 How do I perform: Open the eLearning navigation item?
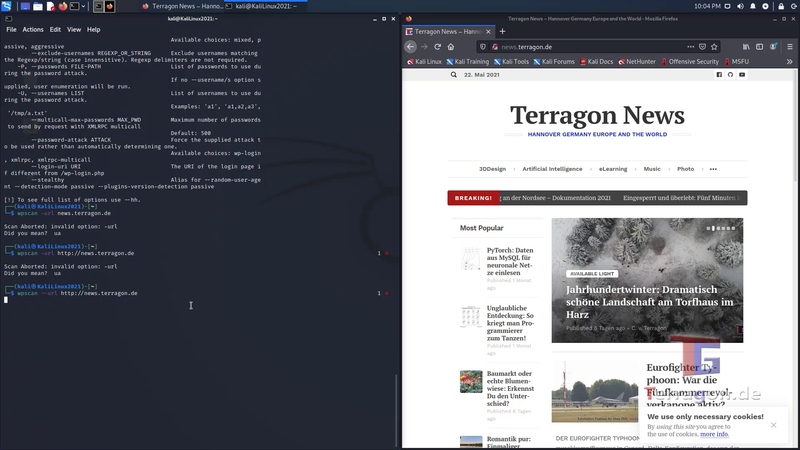[x=613, y=169]
